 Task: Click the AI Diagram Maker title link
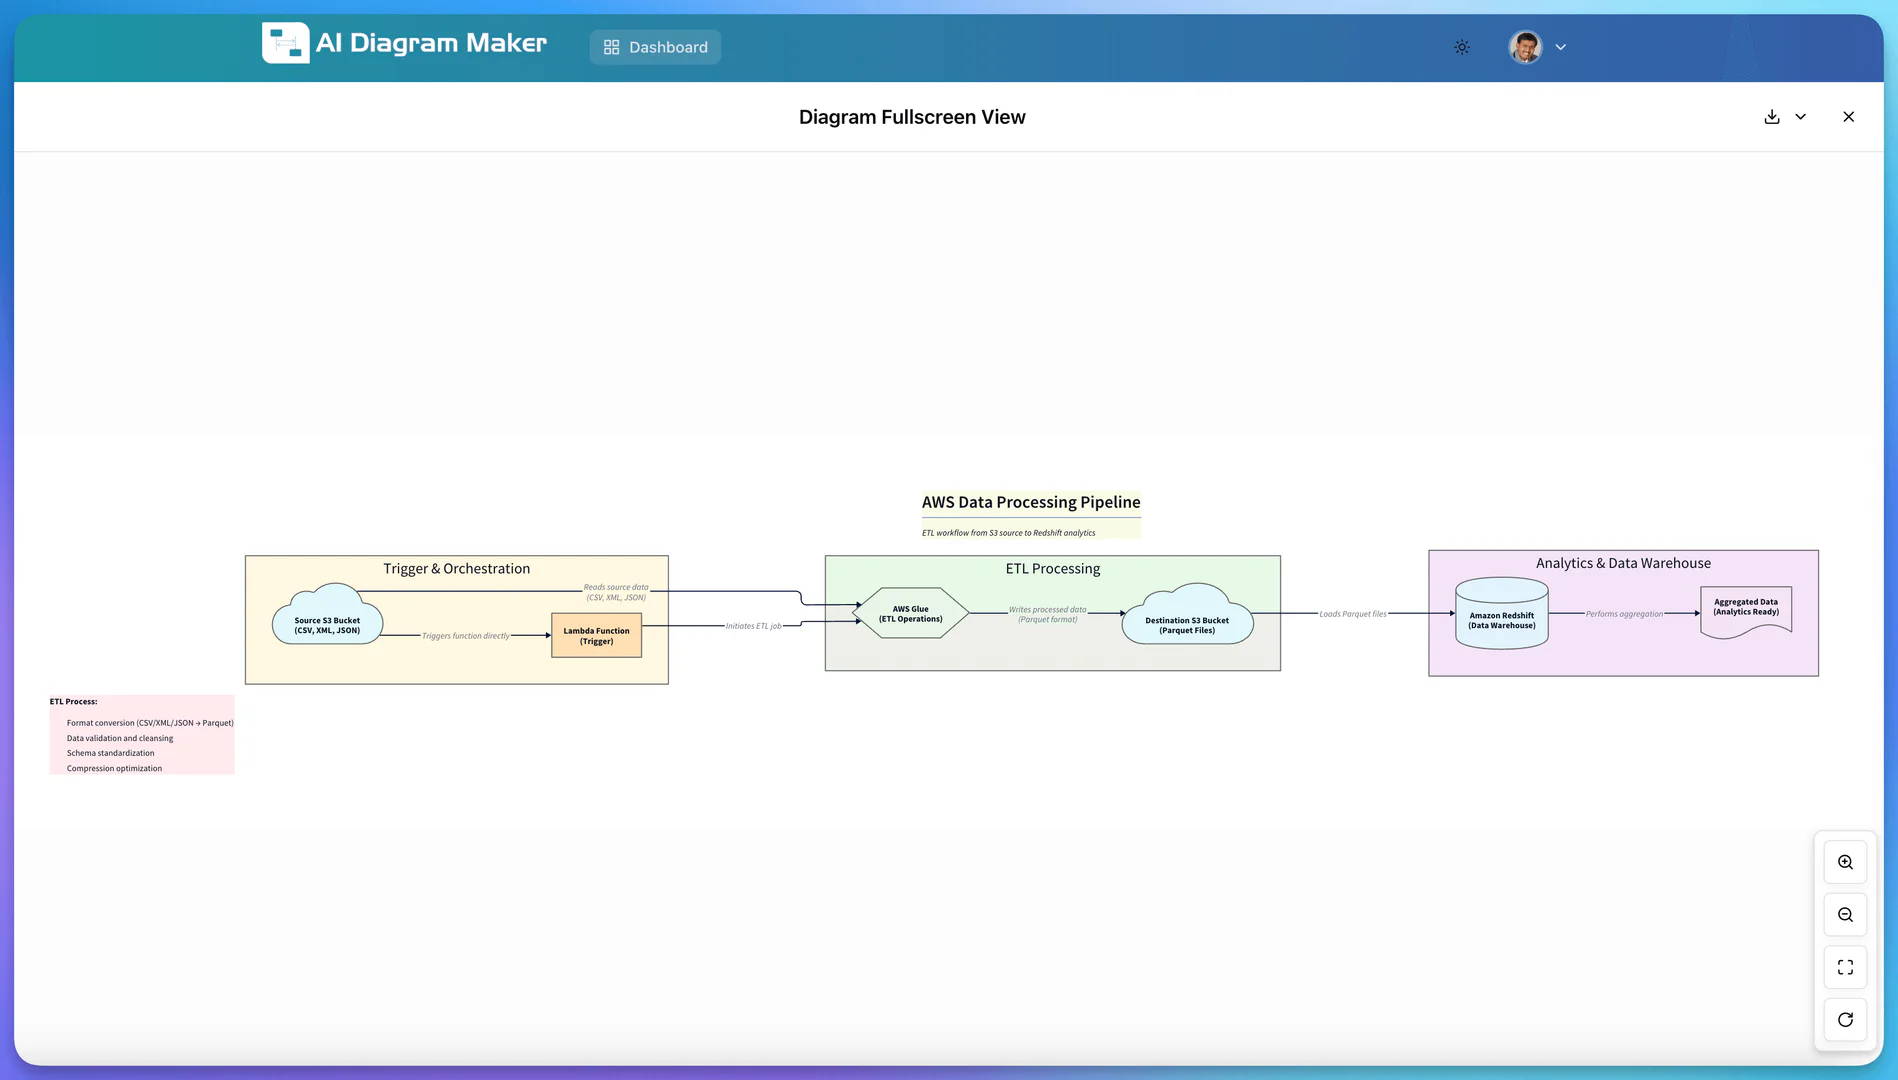coord(431,43)
